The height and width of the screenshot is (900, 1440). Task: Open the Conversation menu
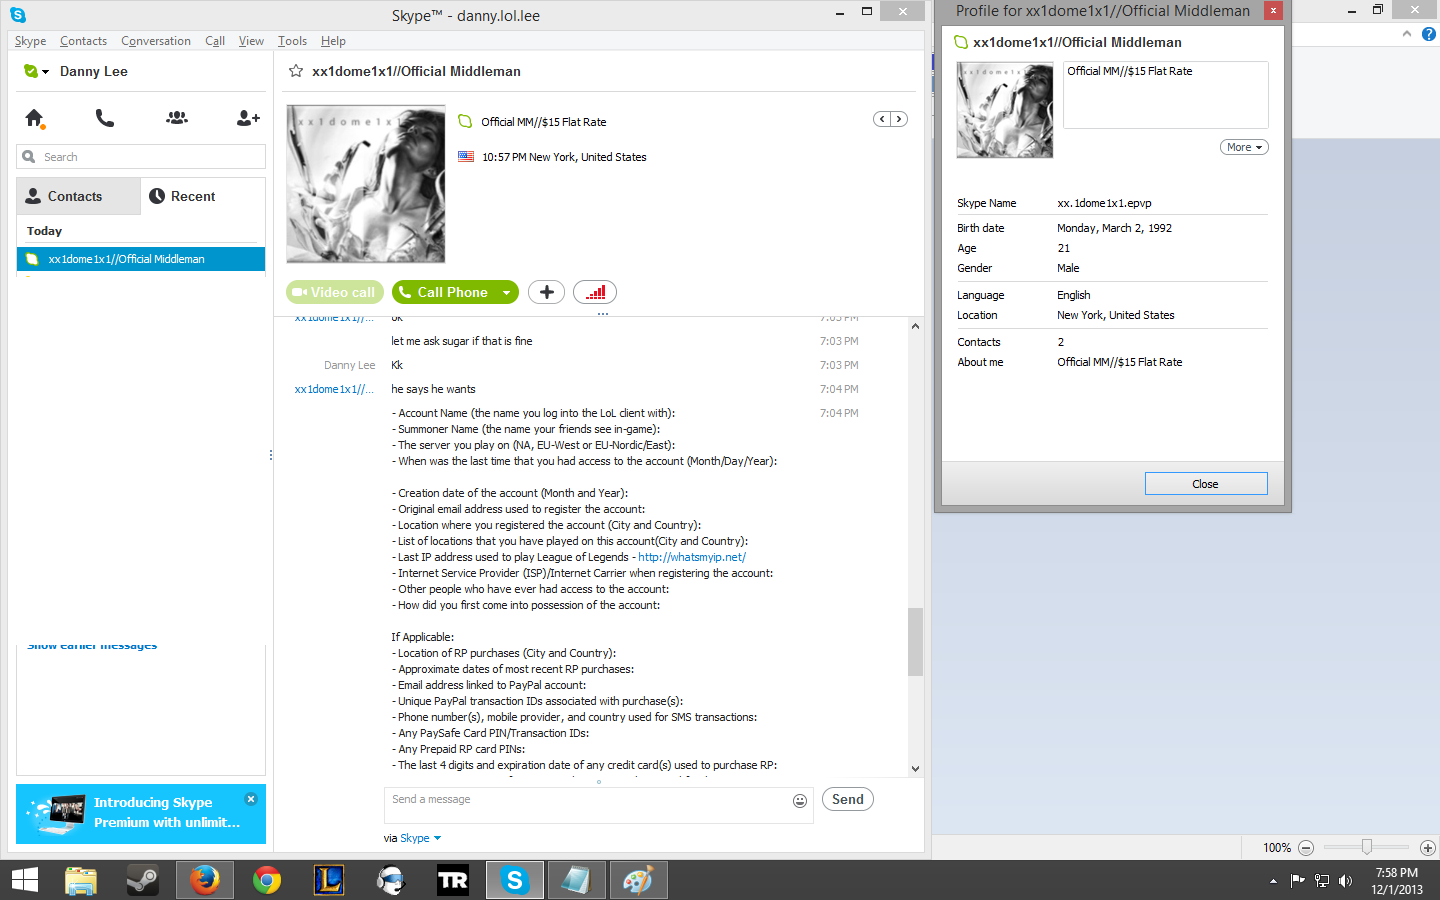[x=156, y=41]
